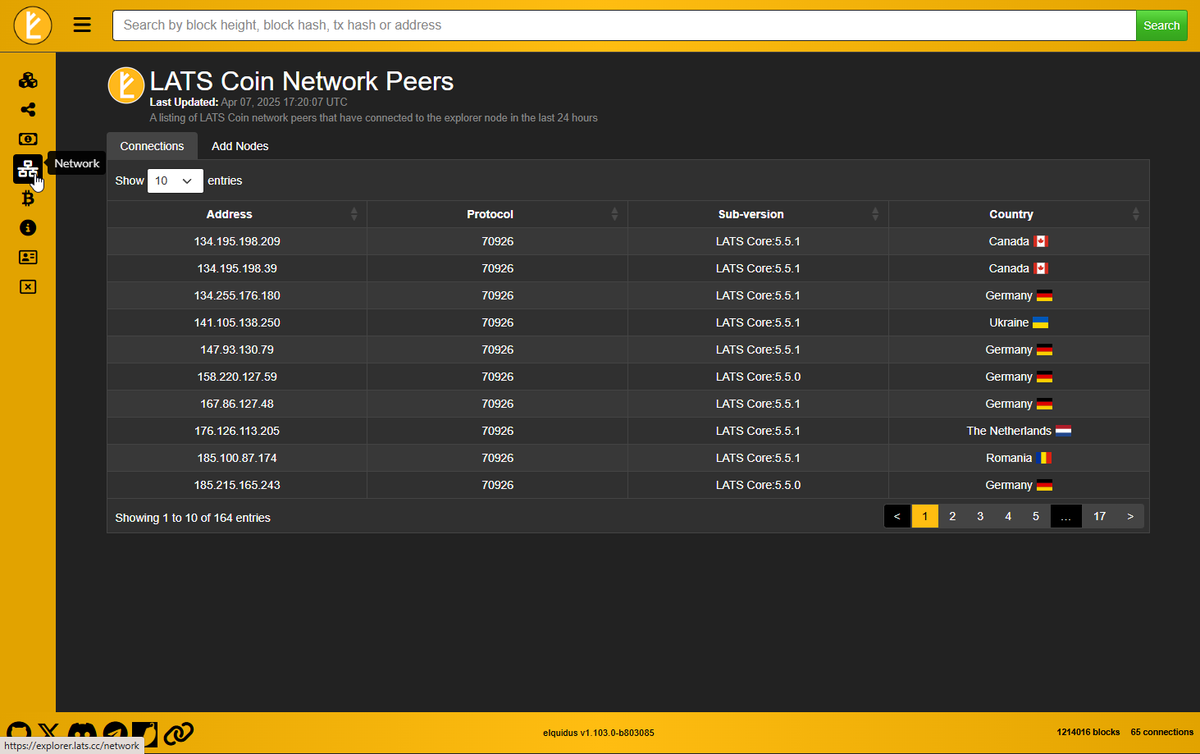Click The Netherlands country cell
The width and height of the screenshot is (1200, 754).
coord(1019,430)
